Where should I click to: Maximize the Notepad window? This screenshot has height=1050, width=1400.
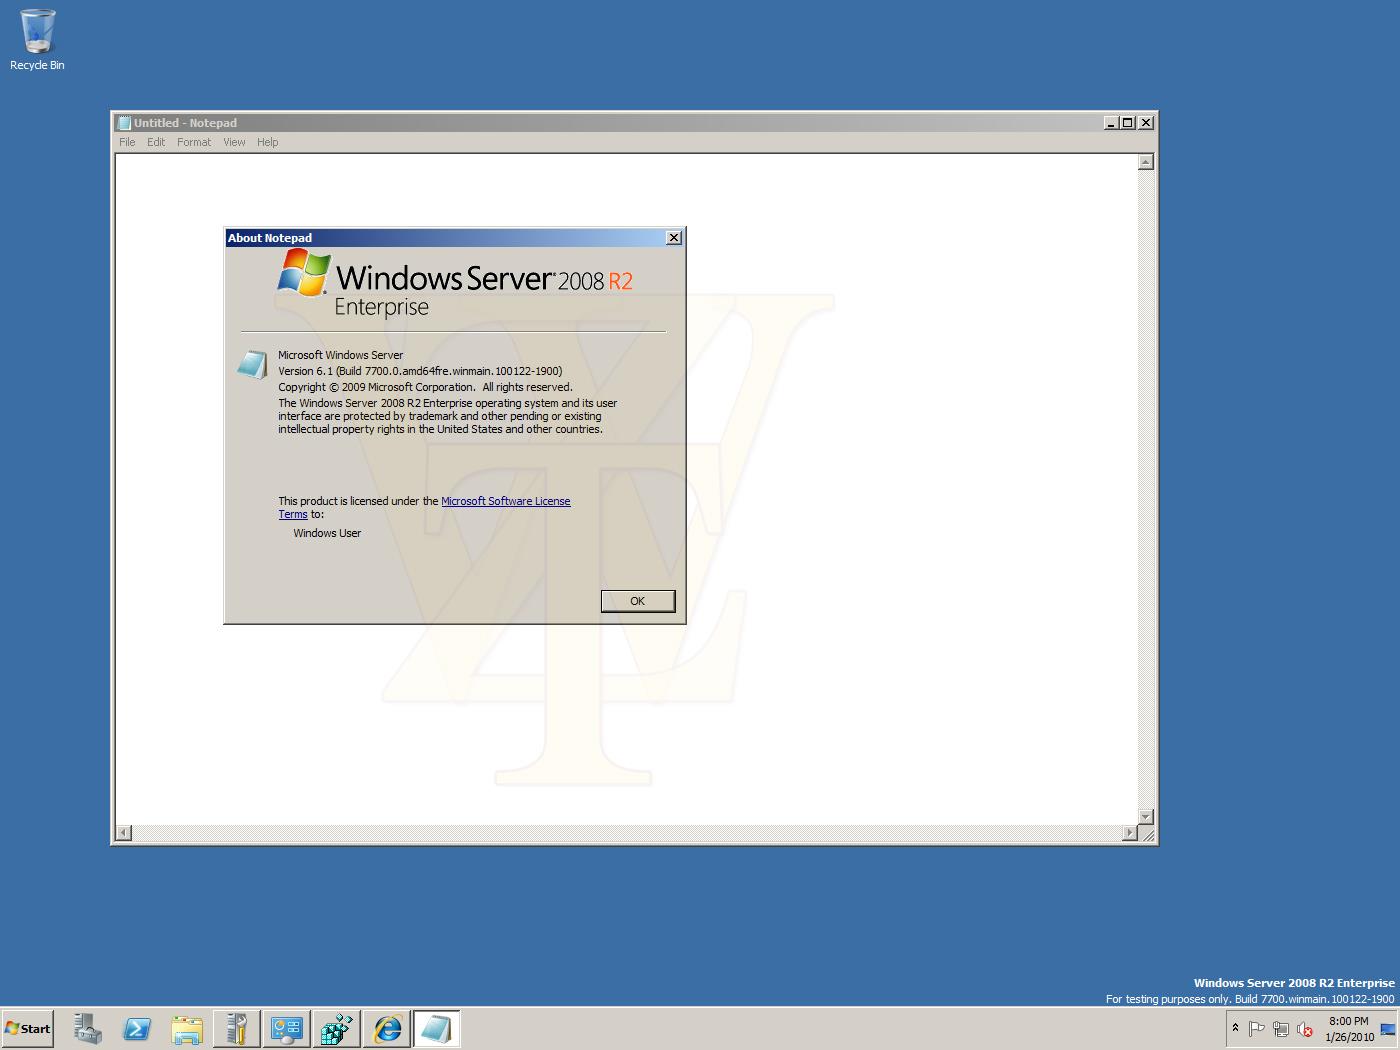click(1127, 123)
